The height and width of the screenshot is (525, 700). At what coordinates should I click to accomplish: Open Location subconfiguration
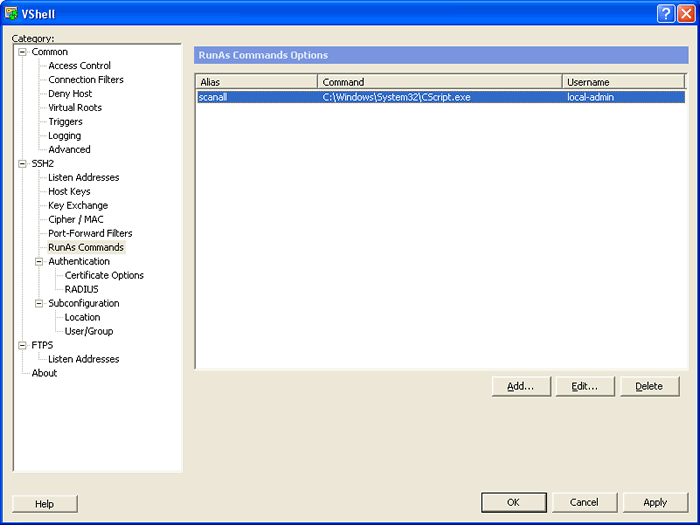(x=83, y=317)
